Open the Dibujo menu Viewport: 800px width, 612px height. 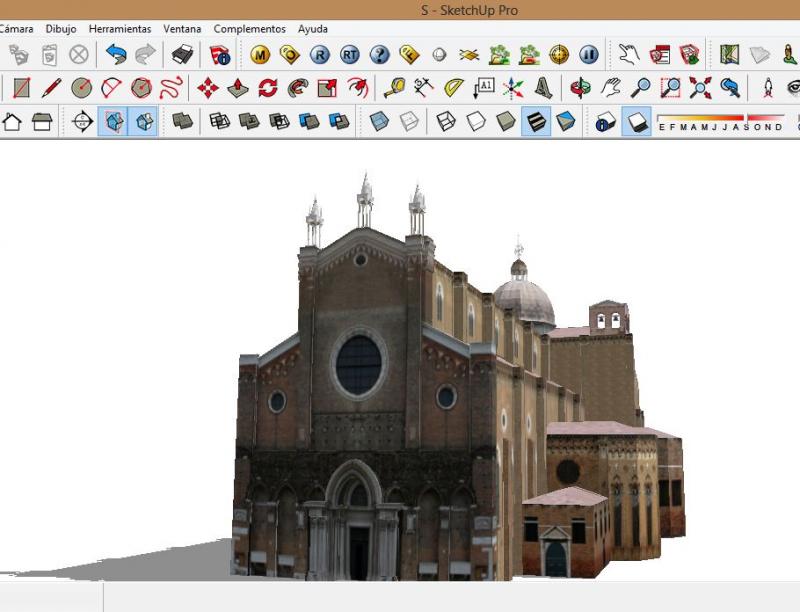click(61, 29)
